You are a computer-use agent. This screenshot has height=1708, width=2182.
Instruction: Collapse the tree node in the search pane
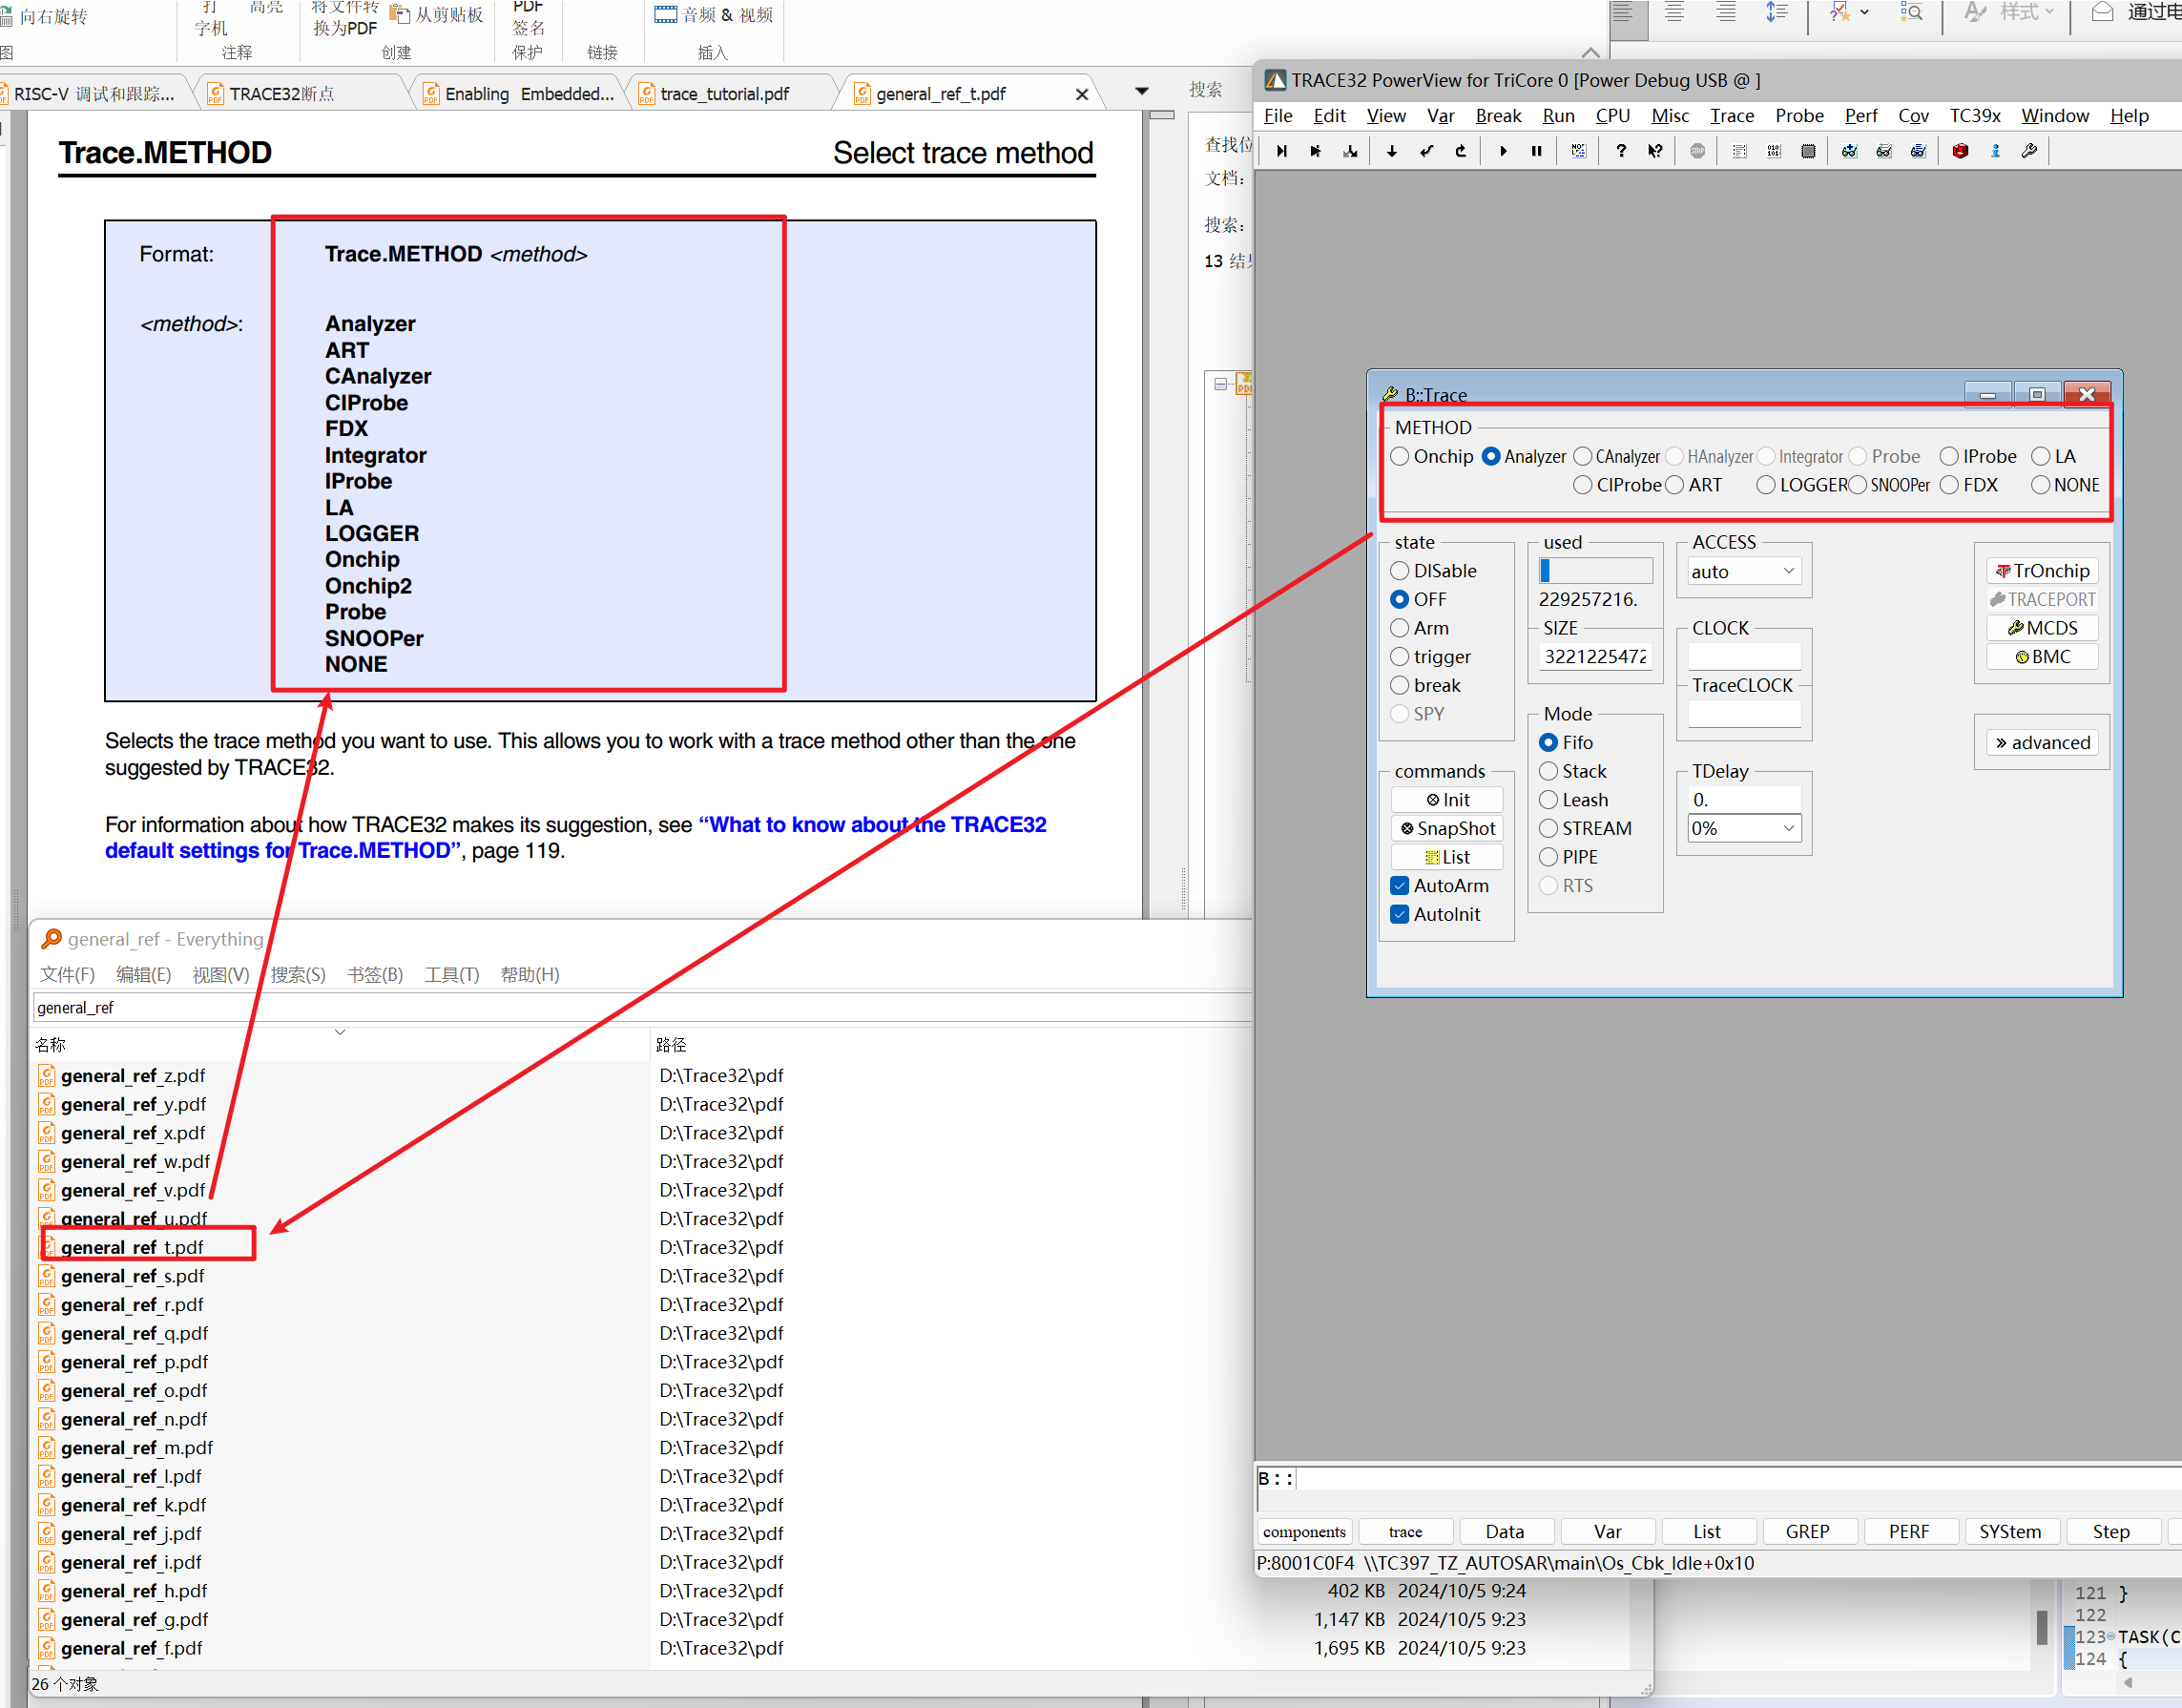tap(1220, 384)
